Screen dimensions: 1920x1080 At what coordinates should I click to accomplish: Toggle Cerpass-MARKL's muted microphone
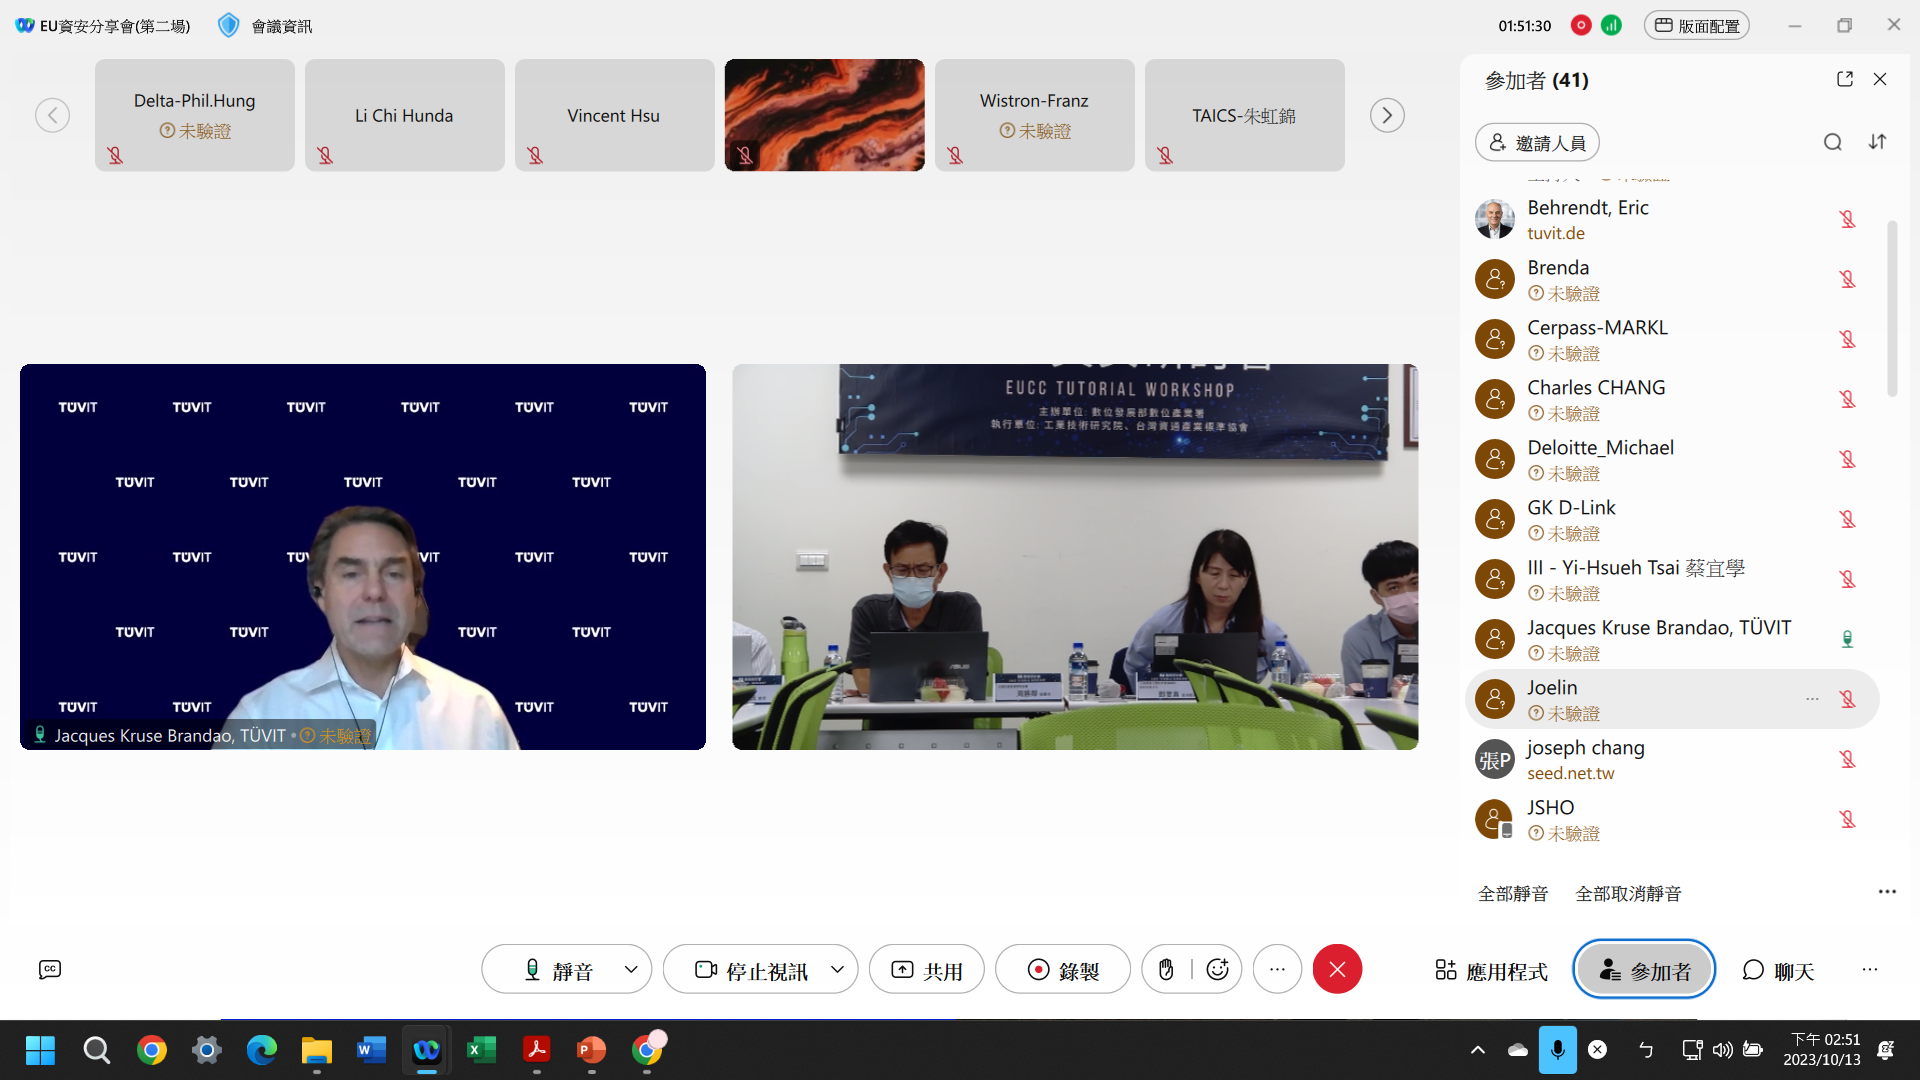(x=1847, y=339)
